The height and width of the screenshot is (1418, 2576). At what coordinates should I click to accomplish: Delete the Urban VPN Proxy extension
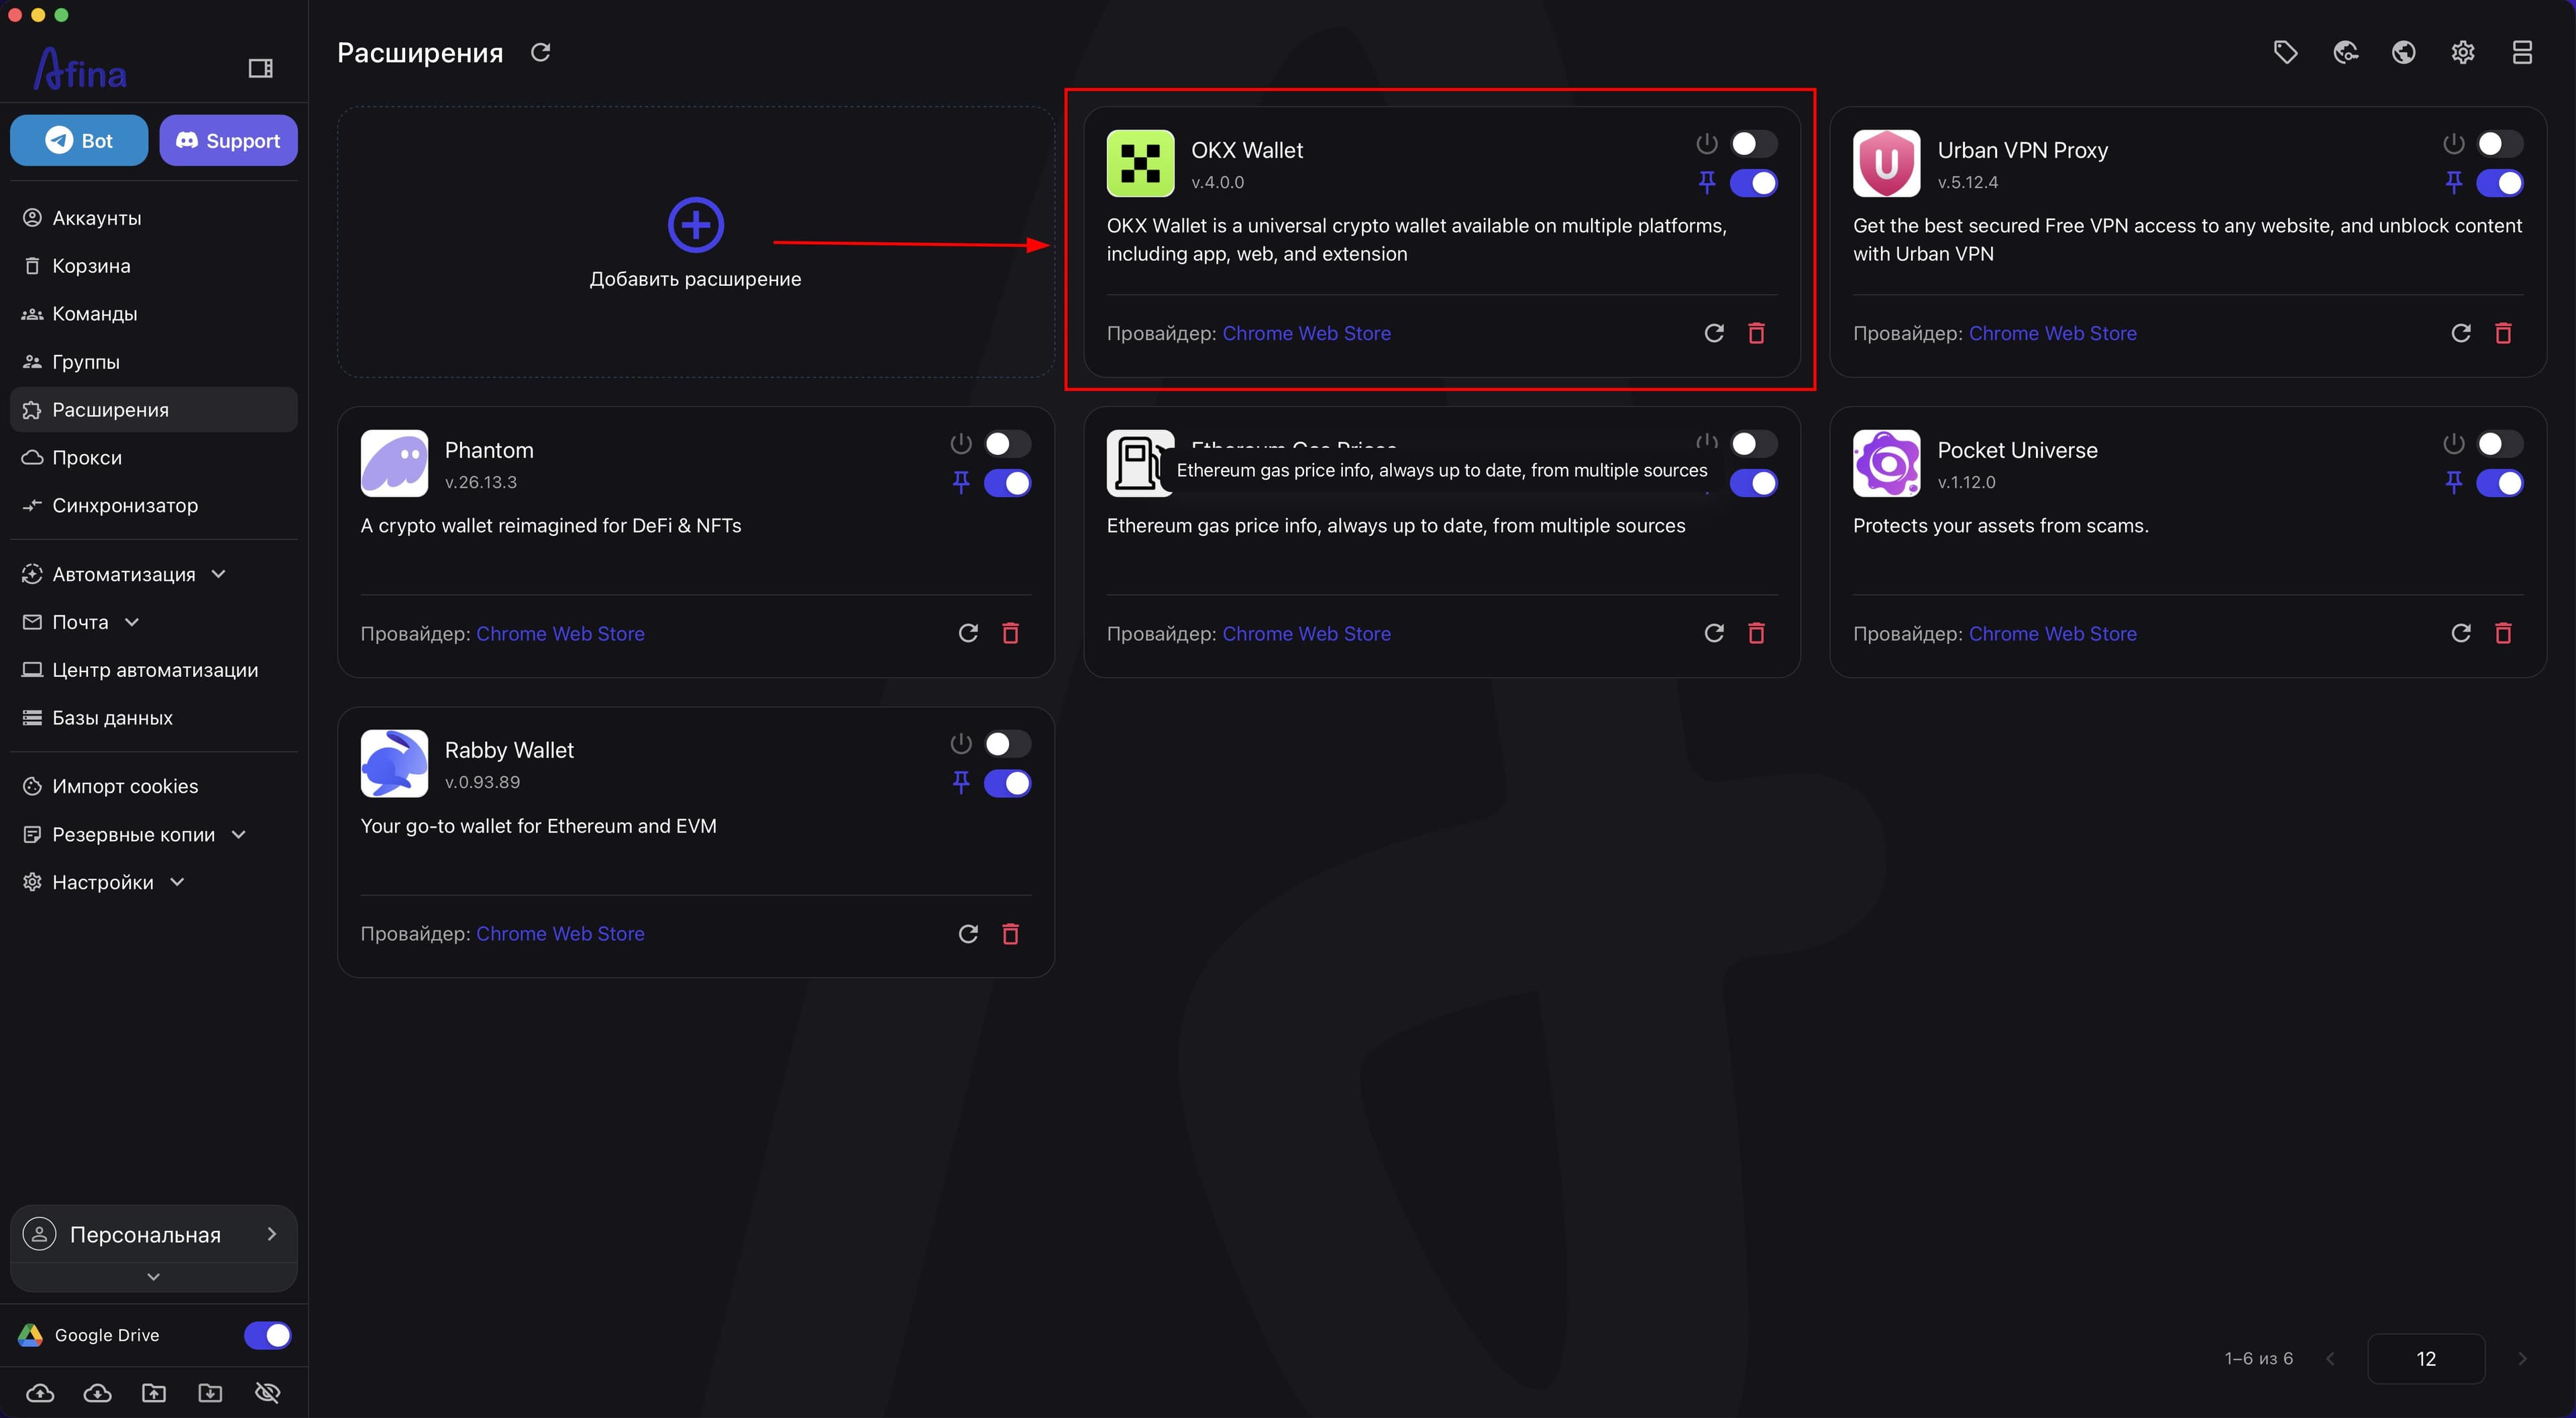2503,333
